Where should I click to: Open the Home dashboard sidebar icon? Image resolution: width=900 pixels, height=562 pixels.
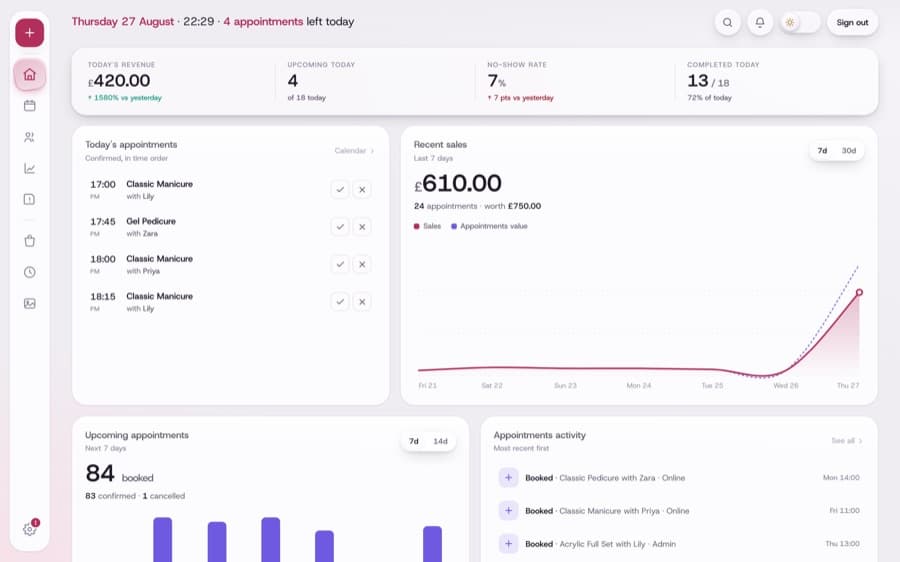pyautogui.click(x=30, y=75)
